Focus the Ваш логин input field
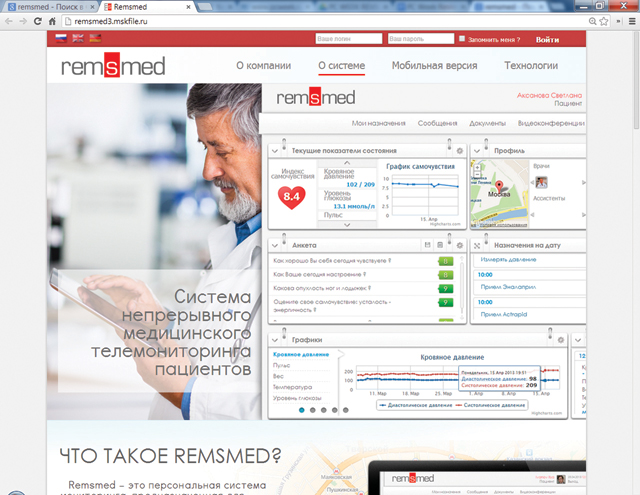The image size is (640, 495). coord(349,39)
